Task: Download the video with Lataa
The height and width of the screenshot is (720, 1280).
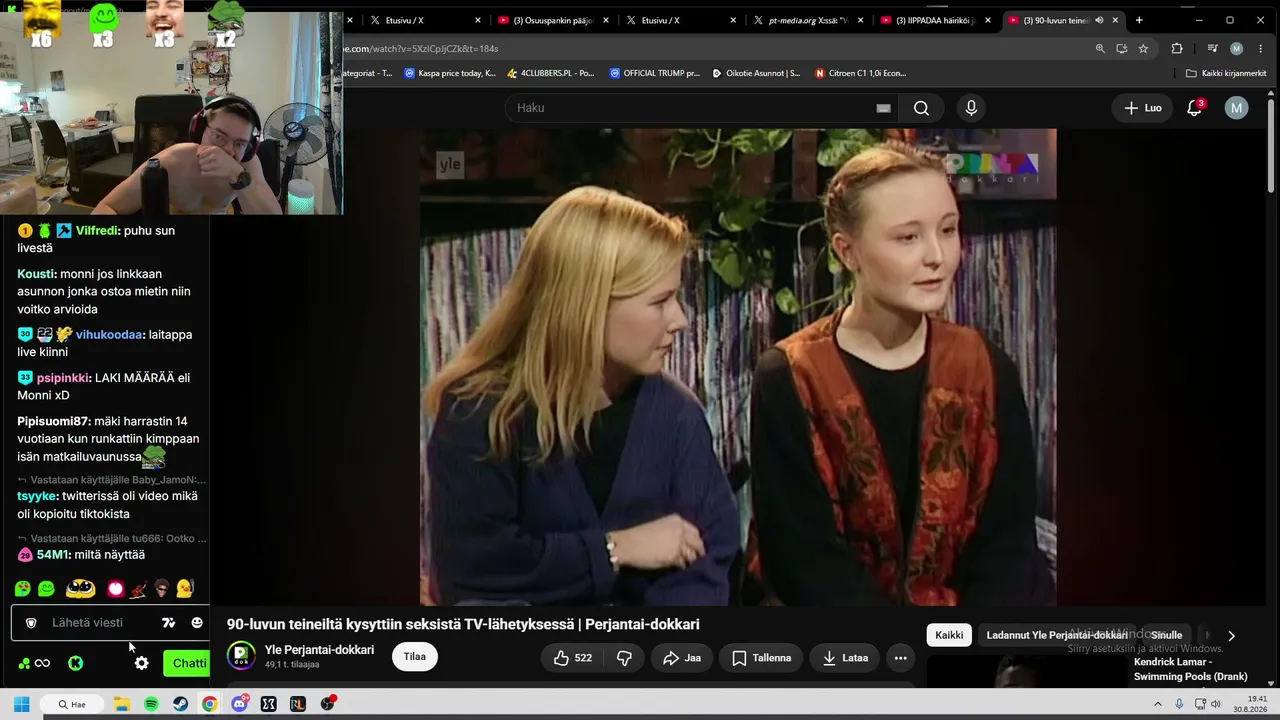Action: pyautogui.click(x=845, y=658)
